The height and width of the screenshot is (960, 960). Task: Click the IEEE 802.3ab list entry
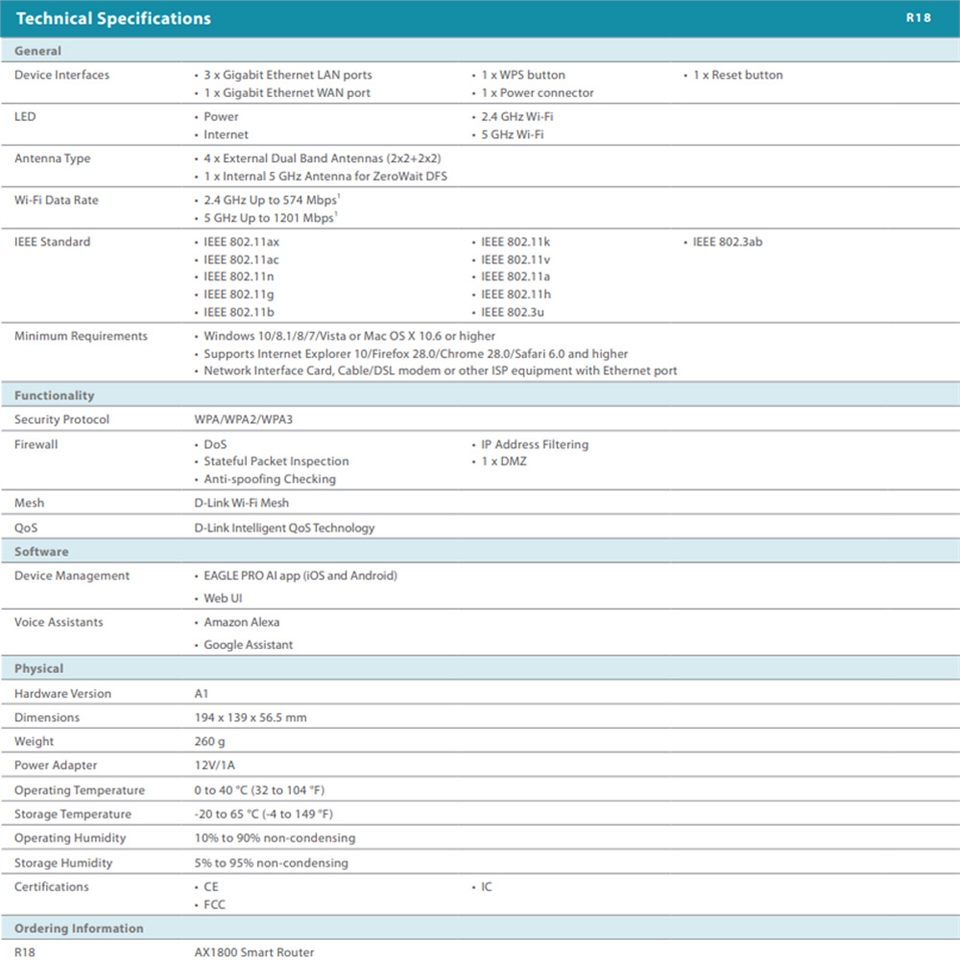coord(727,242)
